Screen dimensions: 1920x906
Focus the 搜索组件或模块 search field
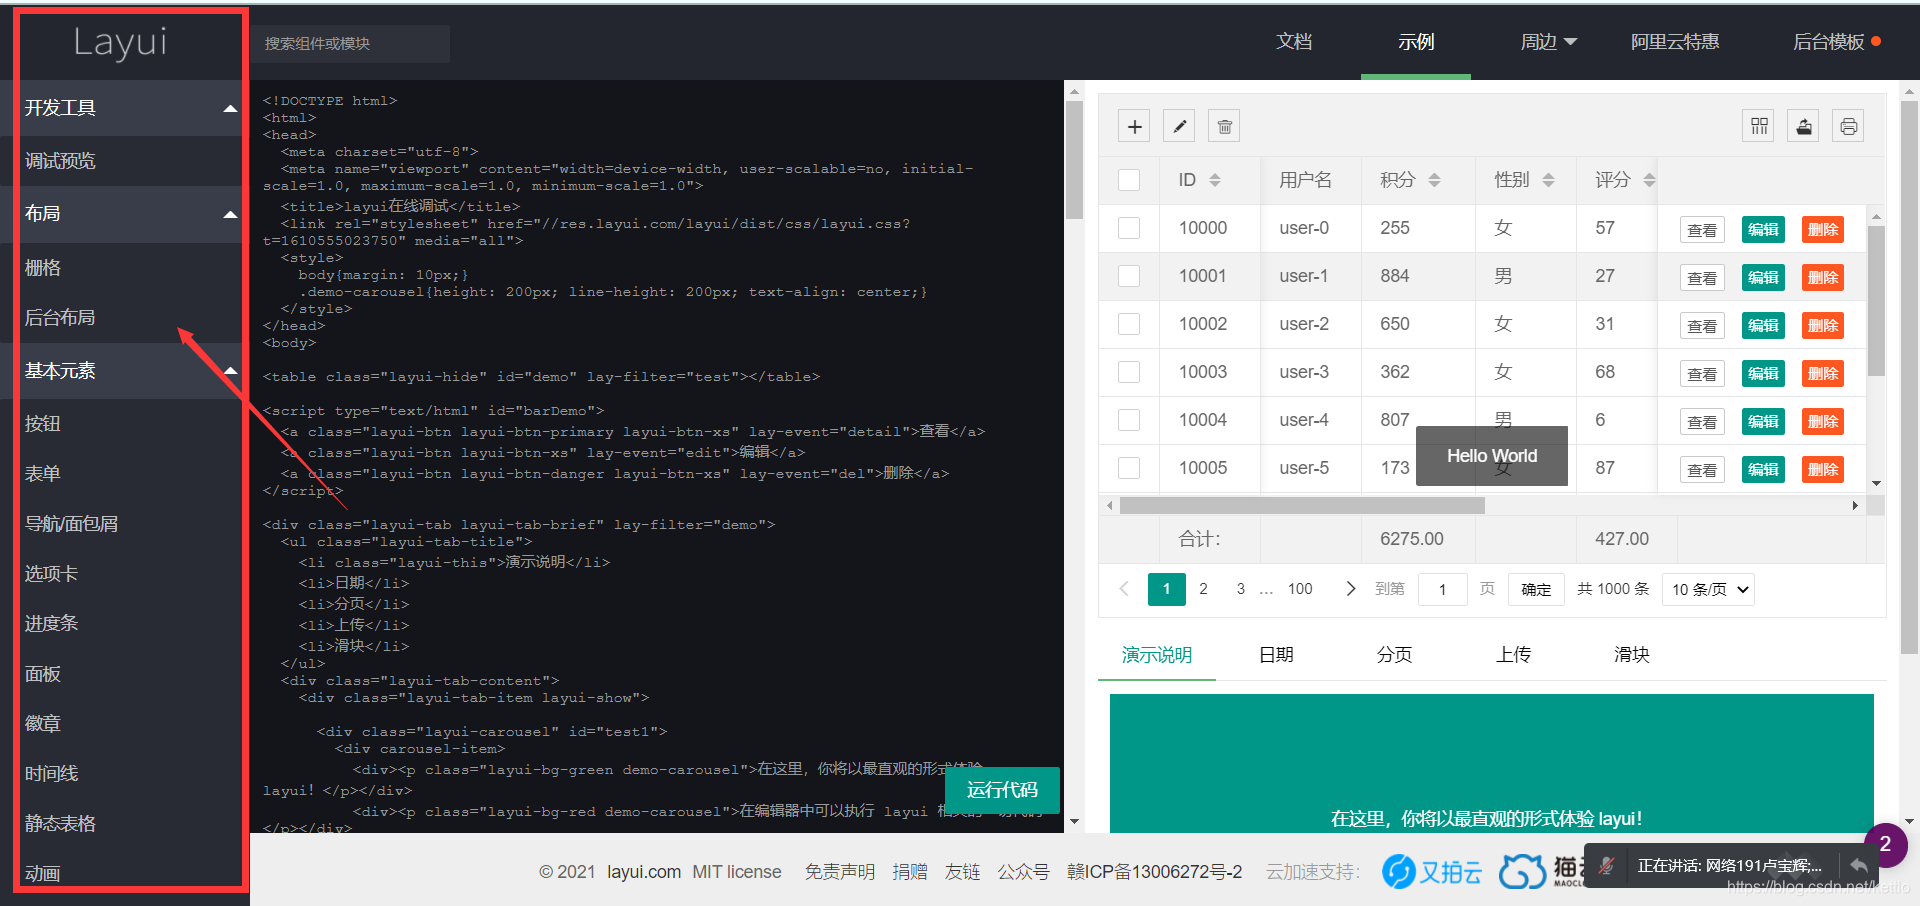[x=350, y=44]
